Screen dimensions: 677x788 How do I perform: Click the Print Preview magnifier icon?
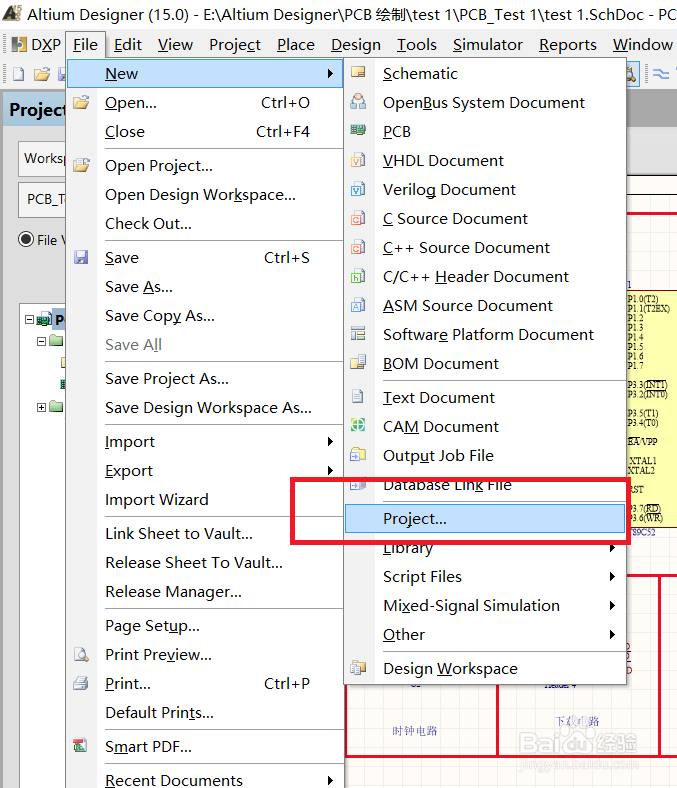click(x=81, y=654)
